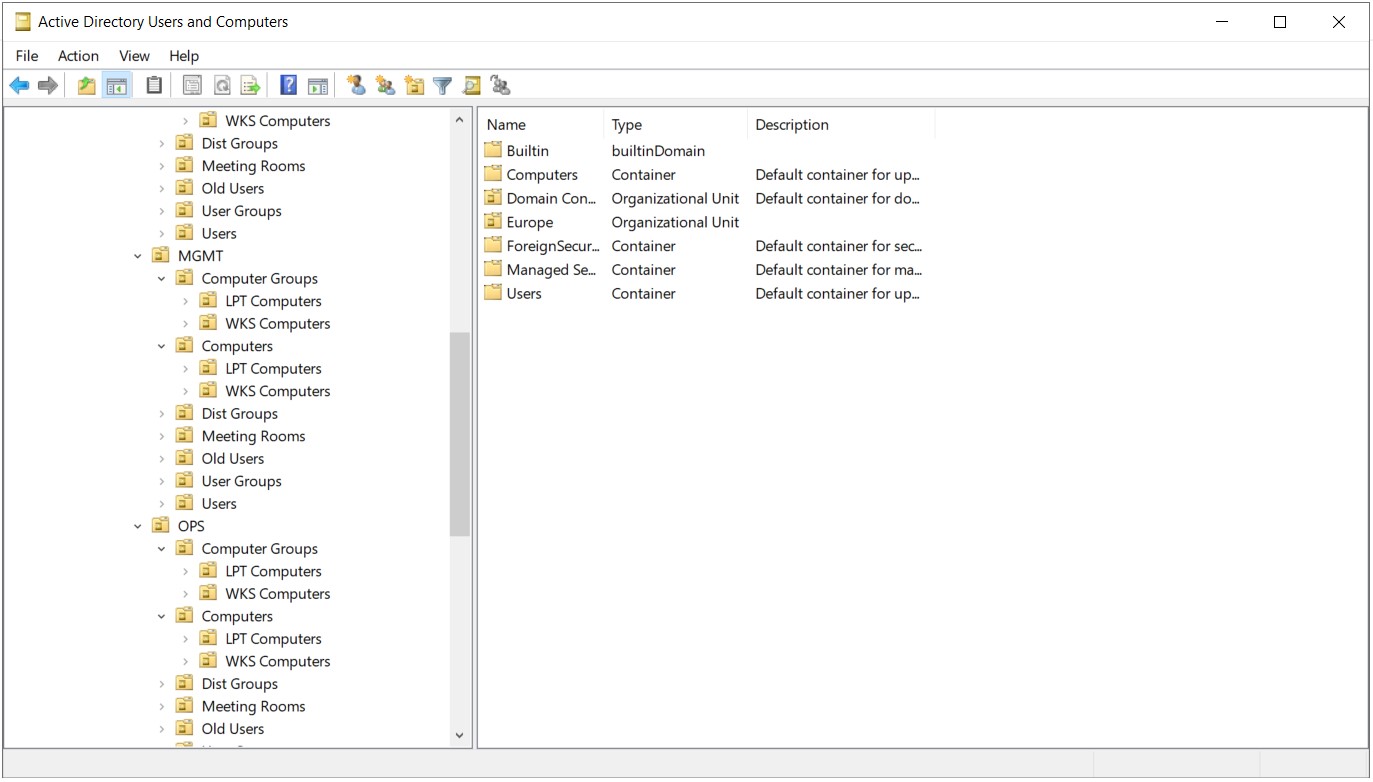
Task: Click the Domain Con... OU icon
Action: click(492, 198)
